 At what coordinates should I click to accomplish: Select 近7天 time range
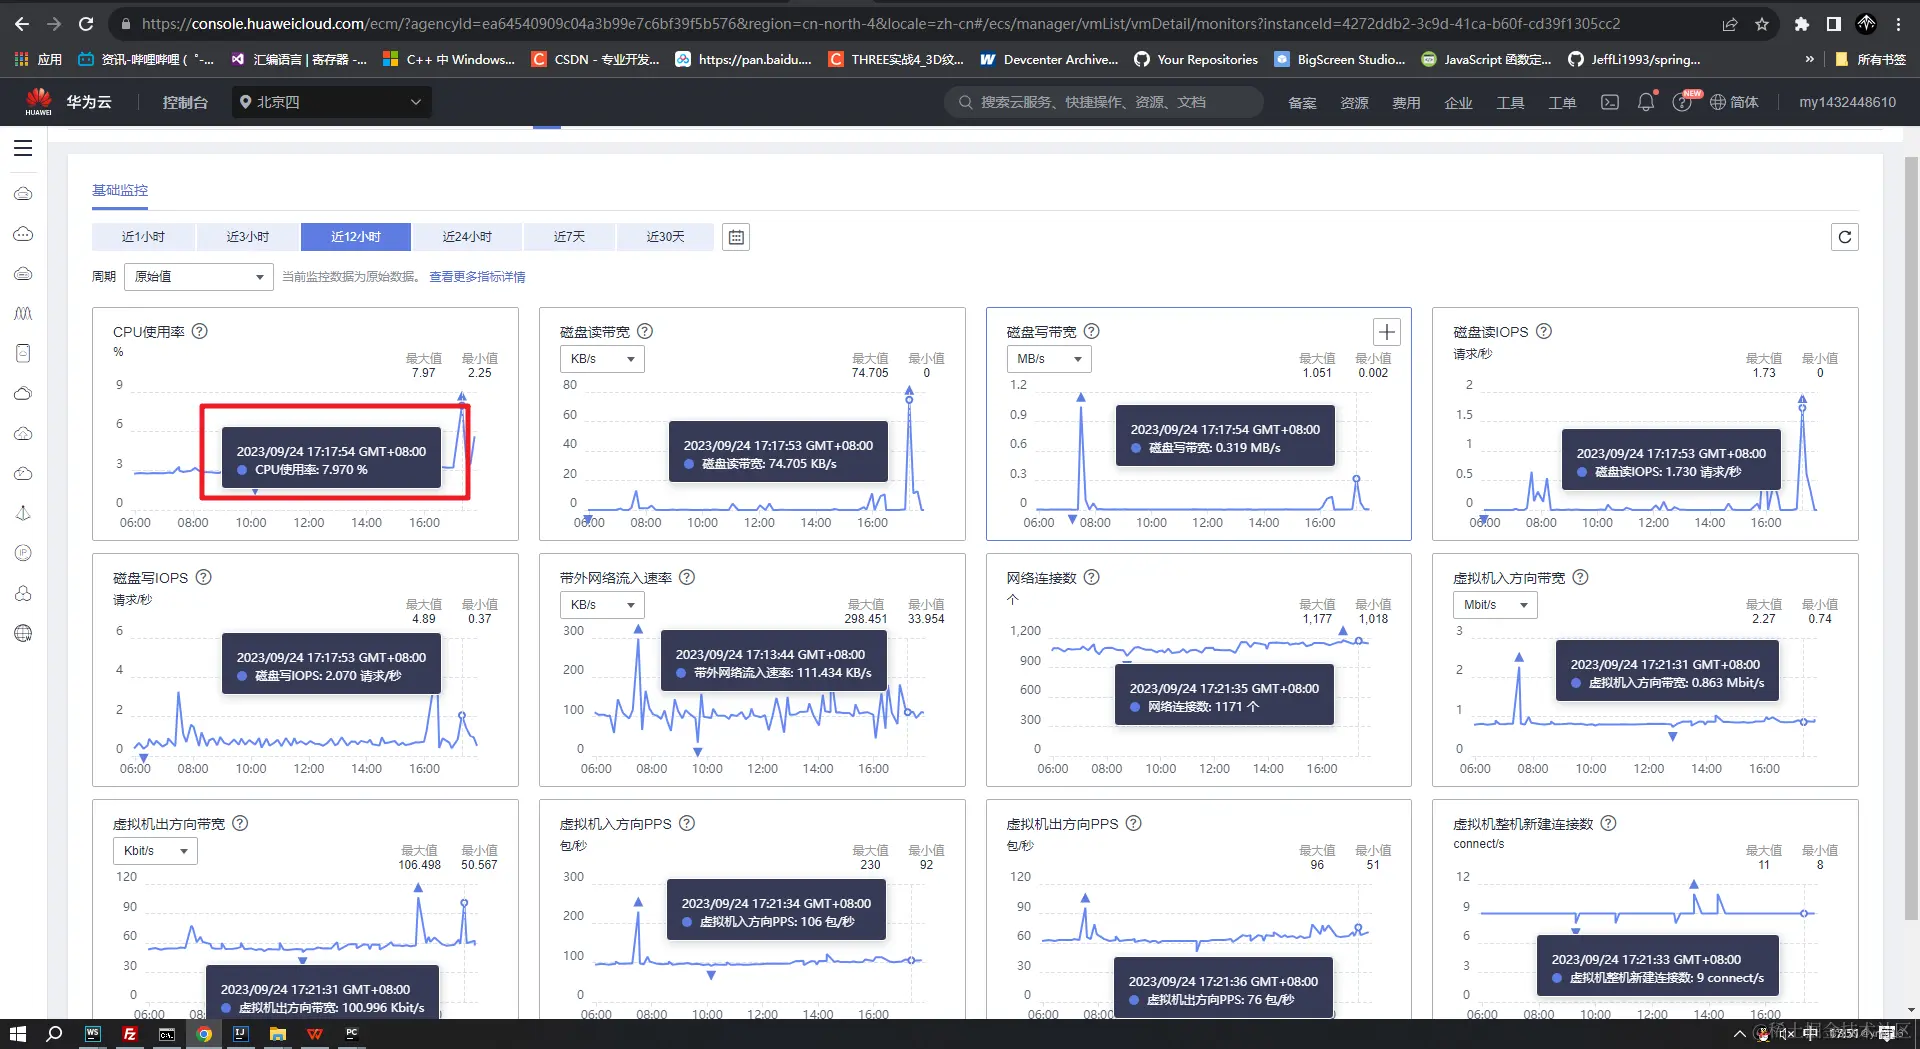pos(570,237)
